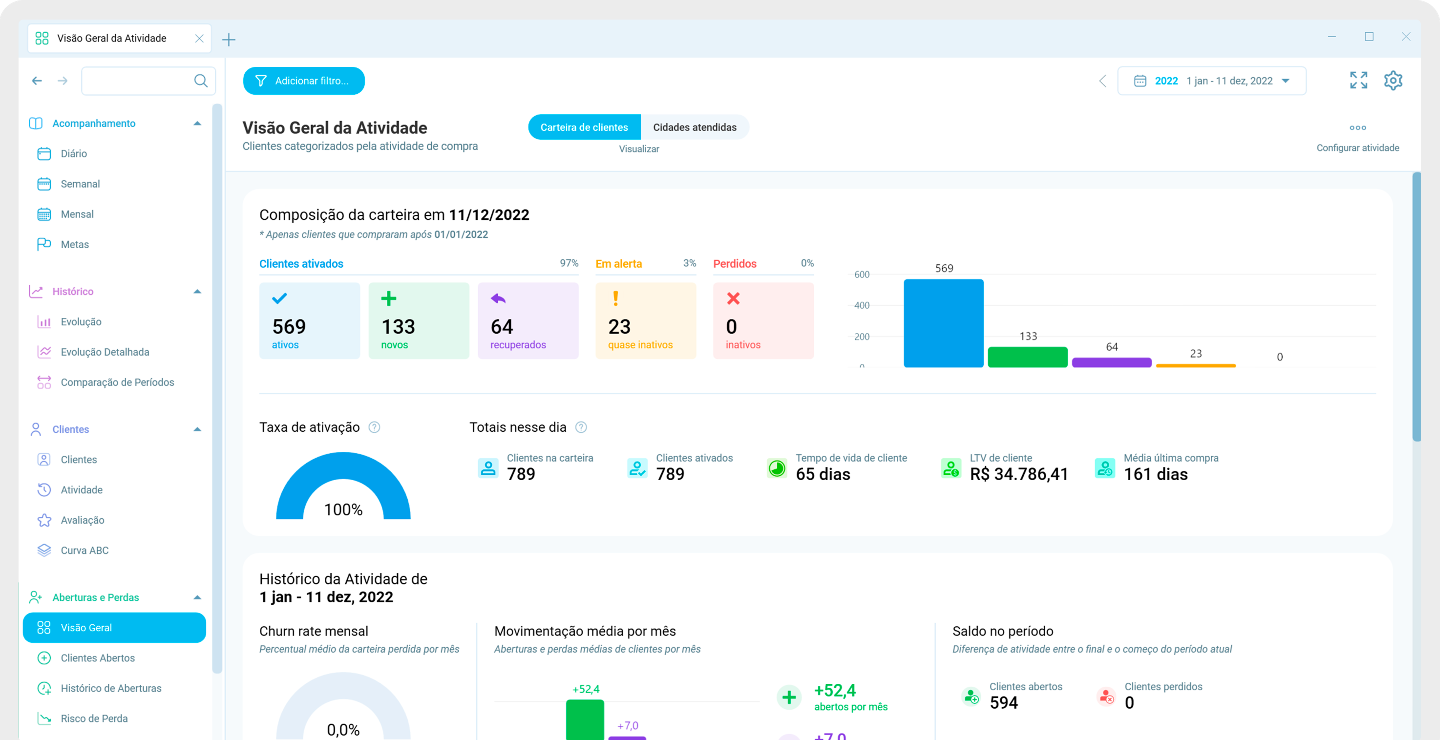The width and height of the screenshot is (1440, 740).
Task: Click the LTV de cliente icon
Action: click(x=951, y=467)
